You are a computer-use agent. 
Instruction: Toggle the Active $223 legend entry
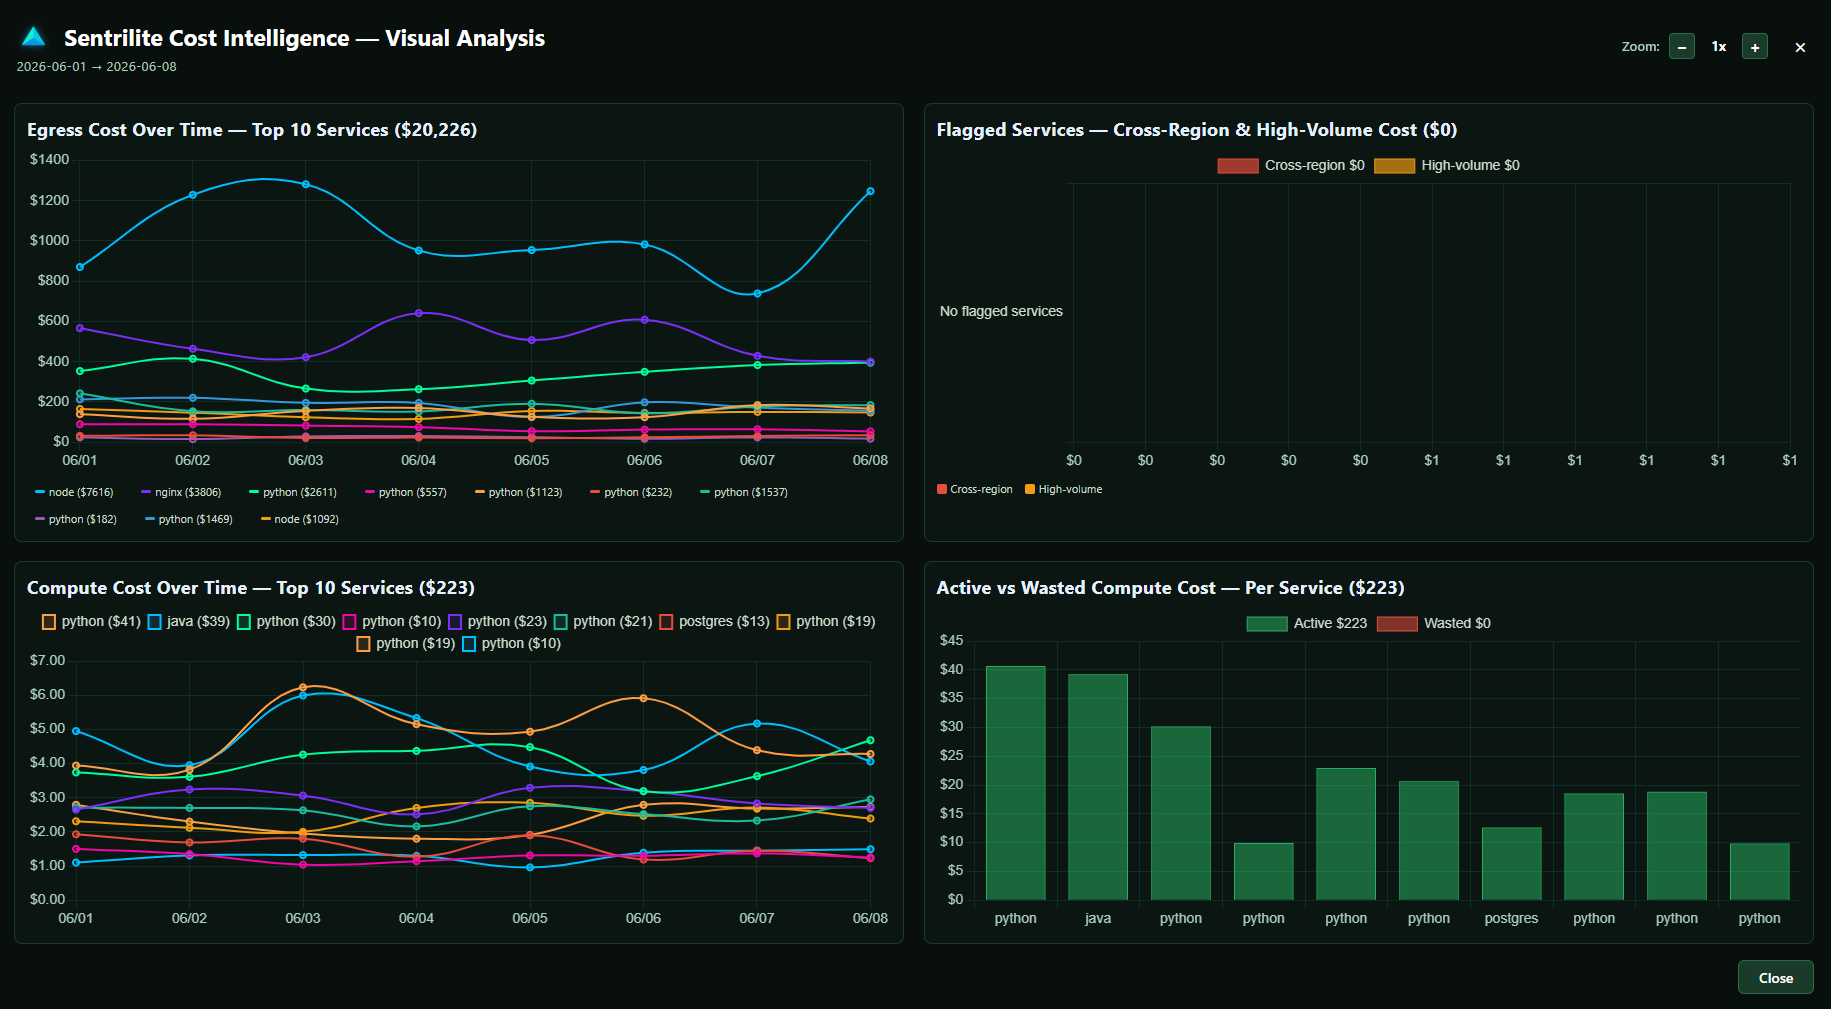click(1306, 623)
